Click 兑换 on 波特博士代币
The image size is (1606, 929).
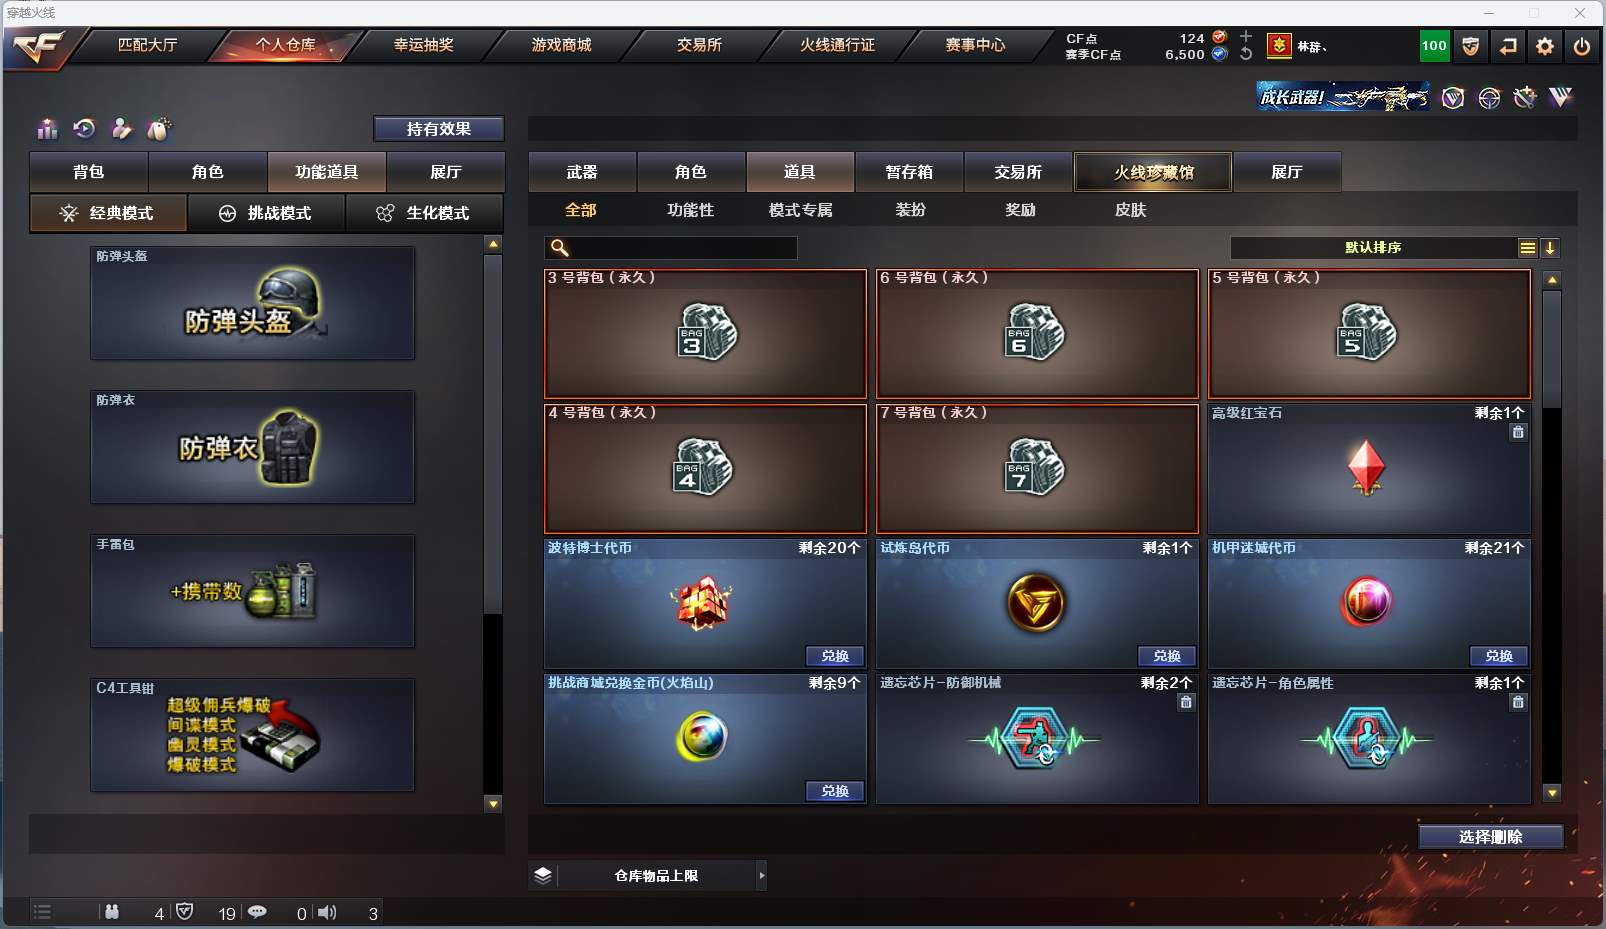point(835,656)
